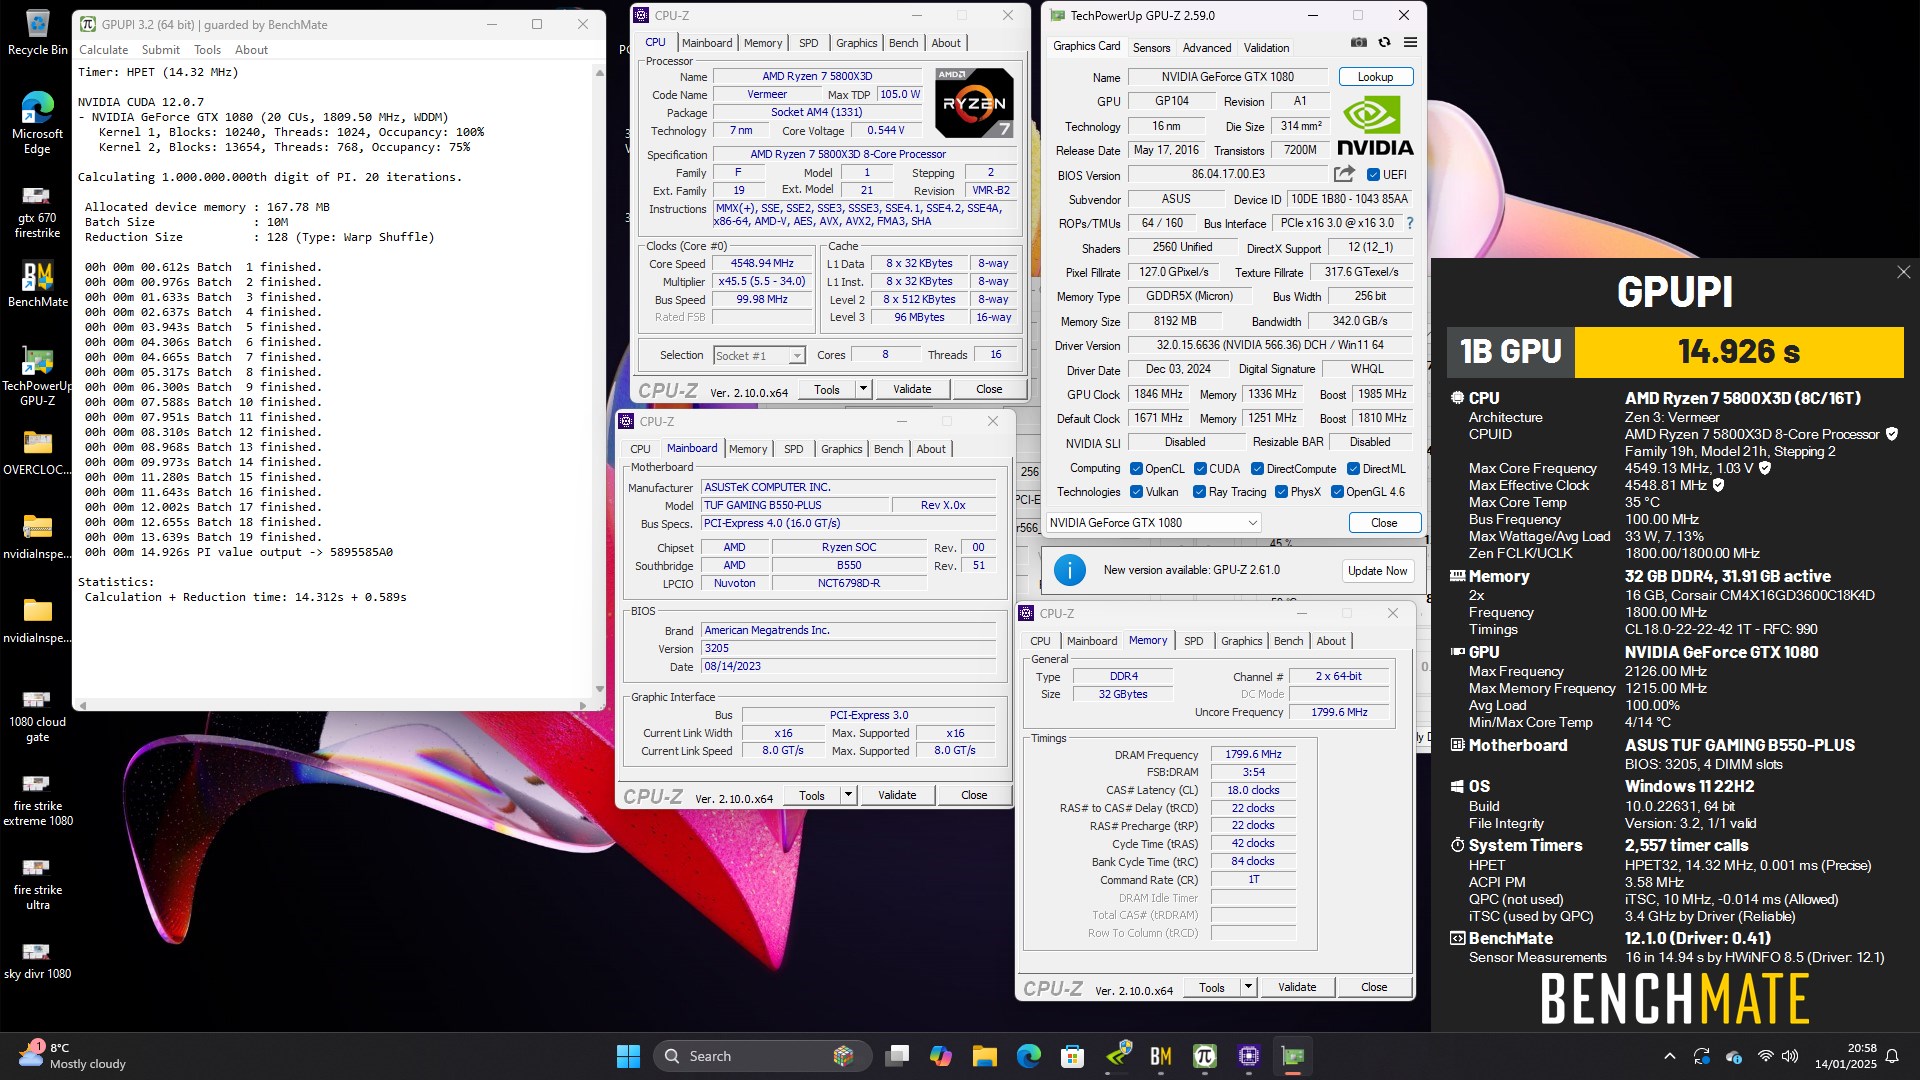The height and width of the screenshot is (1080, 1920).
Task: Toggle the UEFI checkbox in GPU-Z
Action: [x=1373, y=175]
